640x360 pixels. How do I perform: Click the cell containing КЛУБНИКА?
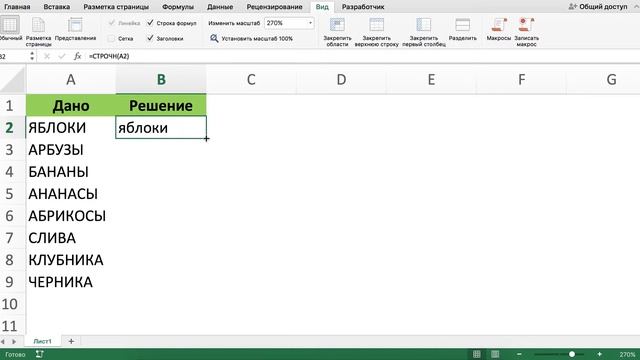[x=71, y=260]
